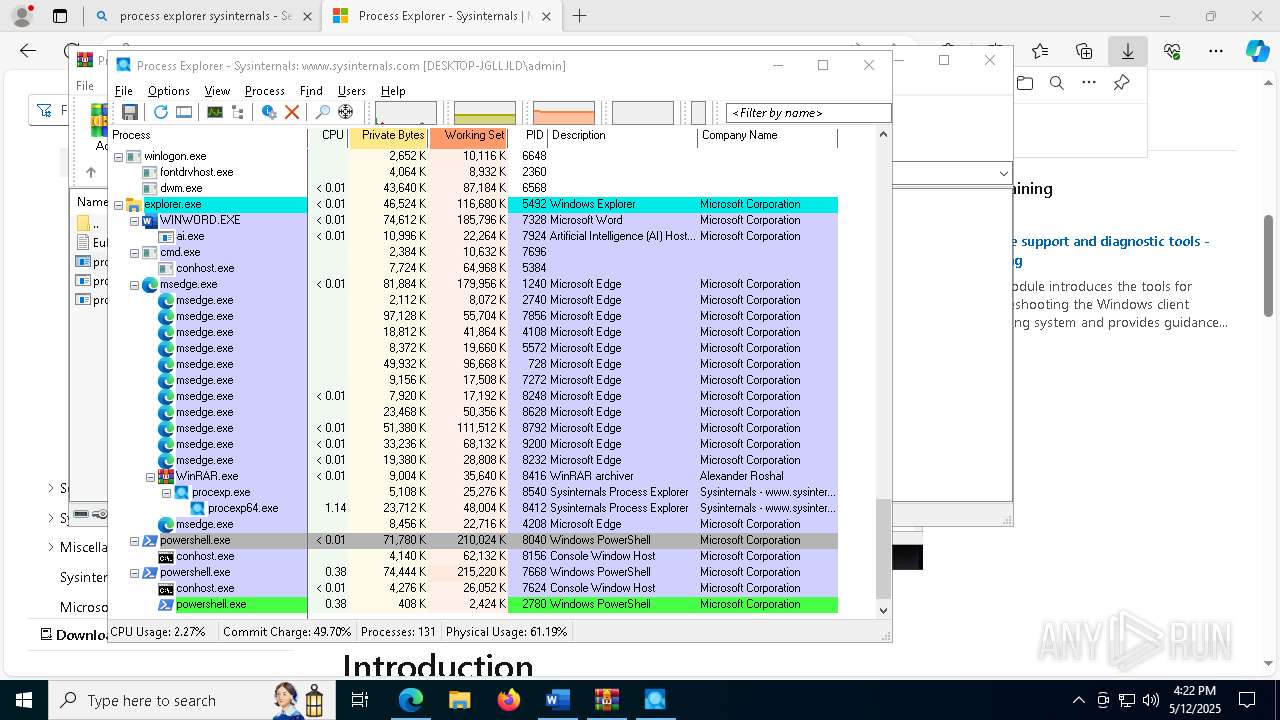Open the Options menu
The image size is (1280, 720).
point(169,91)
